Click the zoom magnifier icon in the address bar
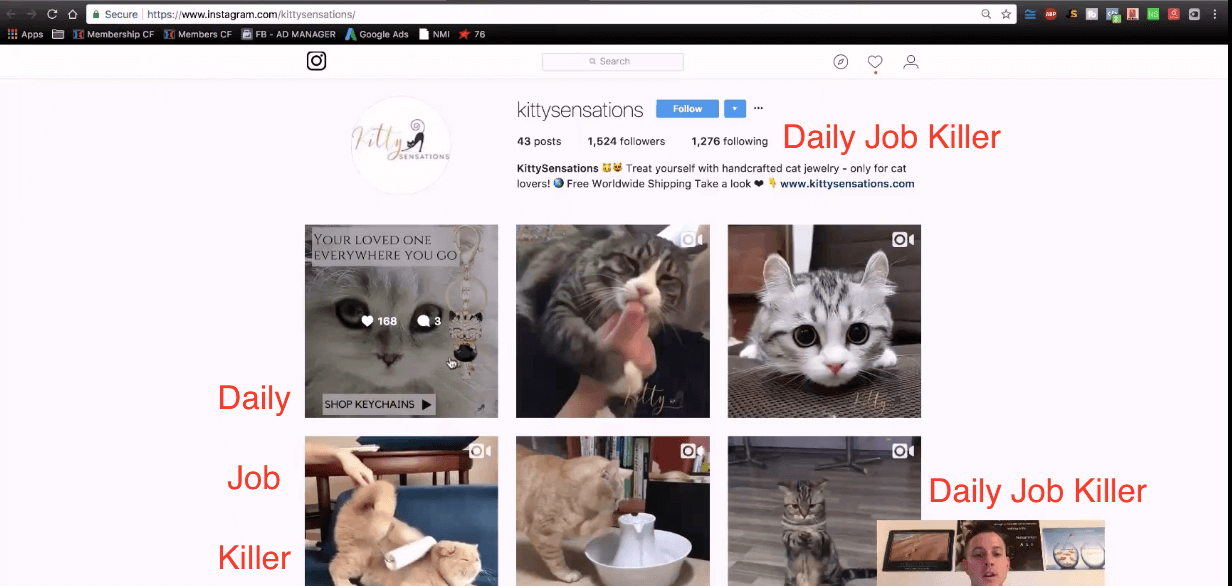Screen dimensions: 1232x586 986,14
